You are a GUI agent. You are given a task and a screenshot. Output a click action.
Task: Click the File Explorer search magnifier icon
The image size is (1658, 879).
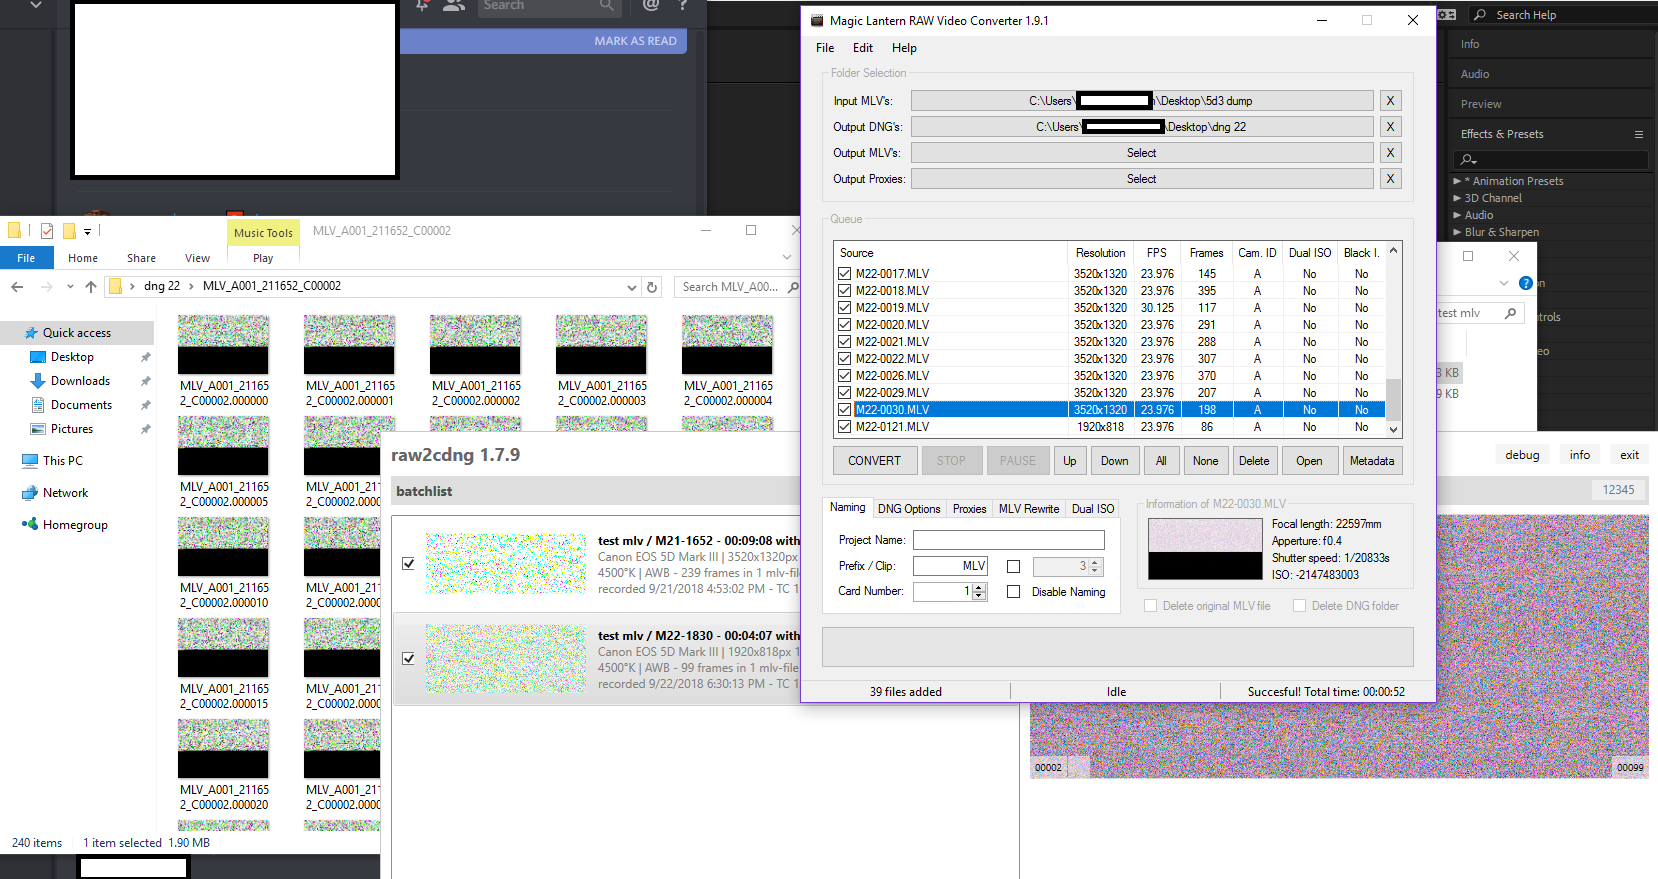[x=793, y=287]
